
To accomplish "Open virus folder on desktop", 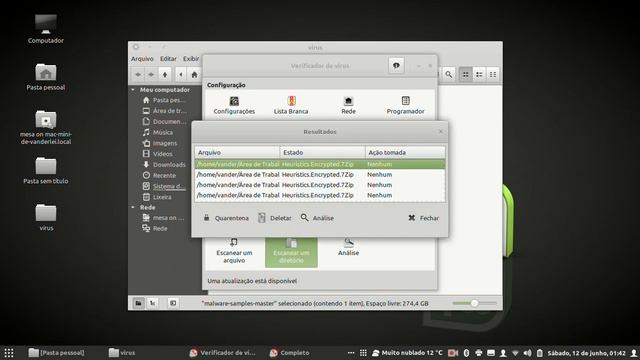I will click(x=46, y=217).
